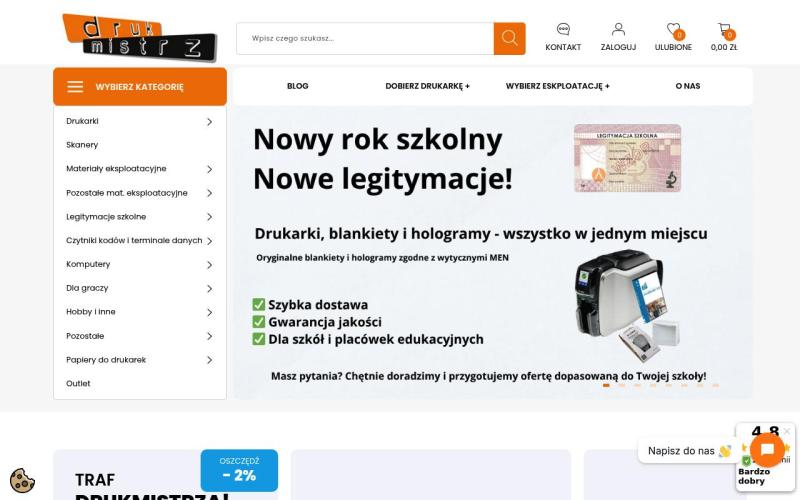
Task: Click the Drukmistrz logo
Action: pyautogui.click(x=139, y=38)
